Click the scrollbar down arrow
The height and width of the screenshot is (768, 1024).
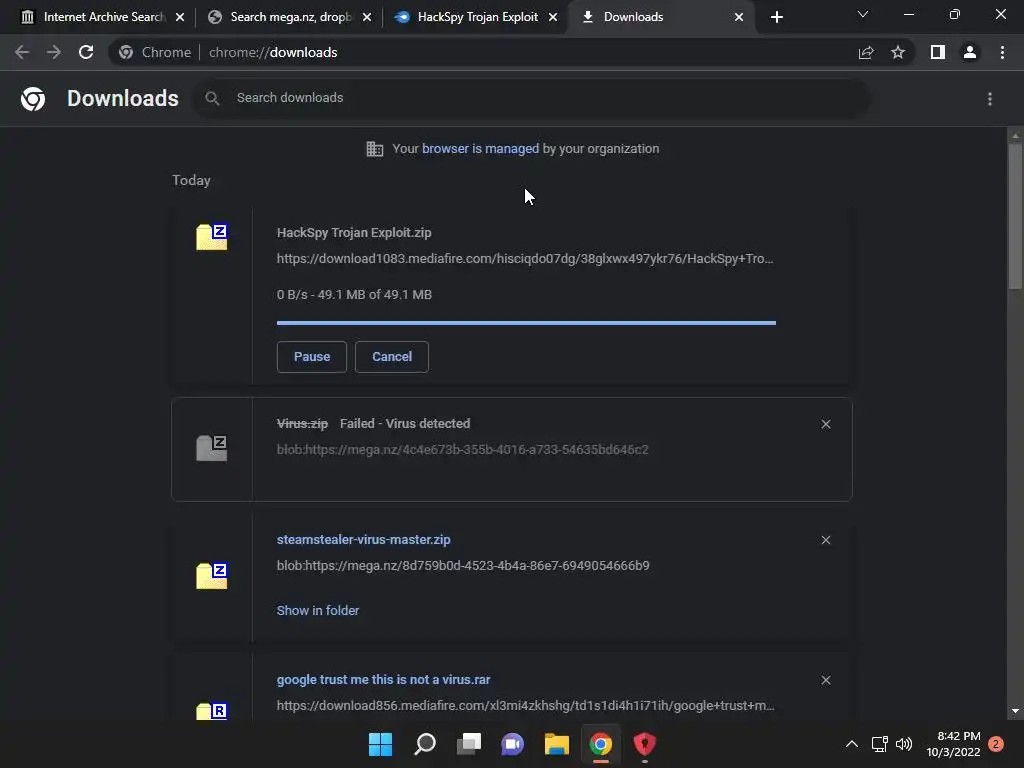pyautogui.click(x=1015, y=711)
